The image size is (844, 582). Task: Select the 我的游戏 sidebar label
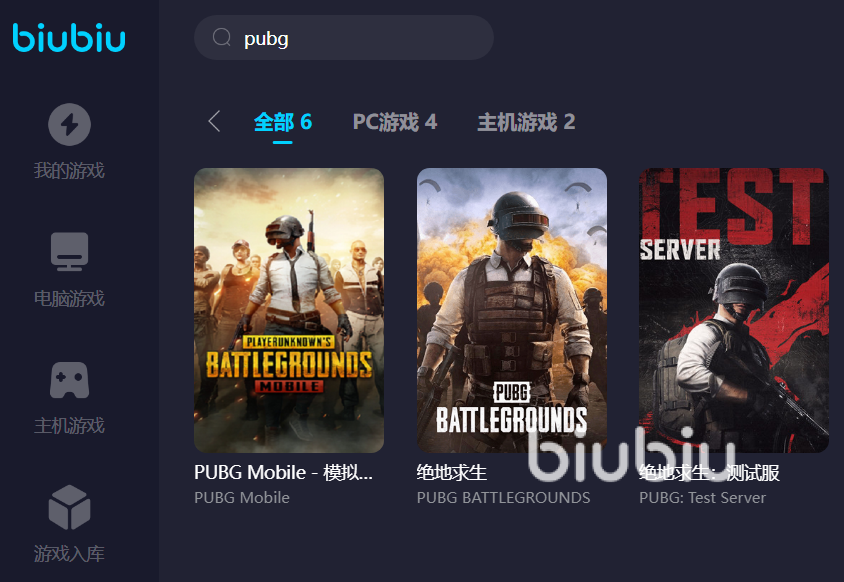pyautogui.click(x=69, y=171)
